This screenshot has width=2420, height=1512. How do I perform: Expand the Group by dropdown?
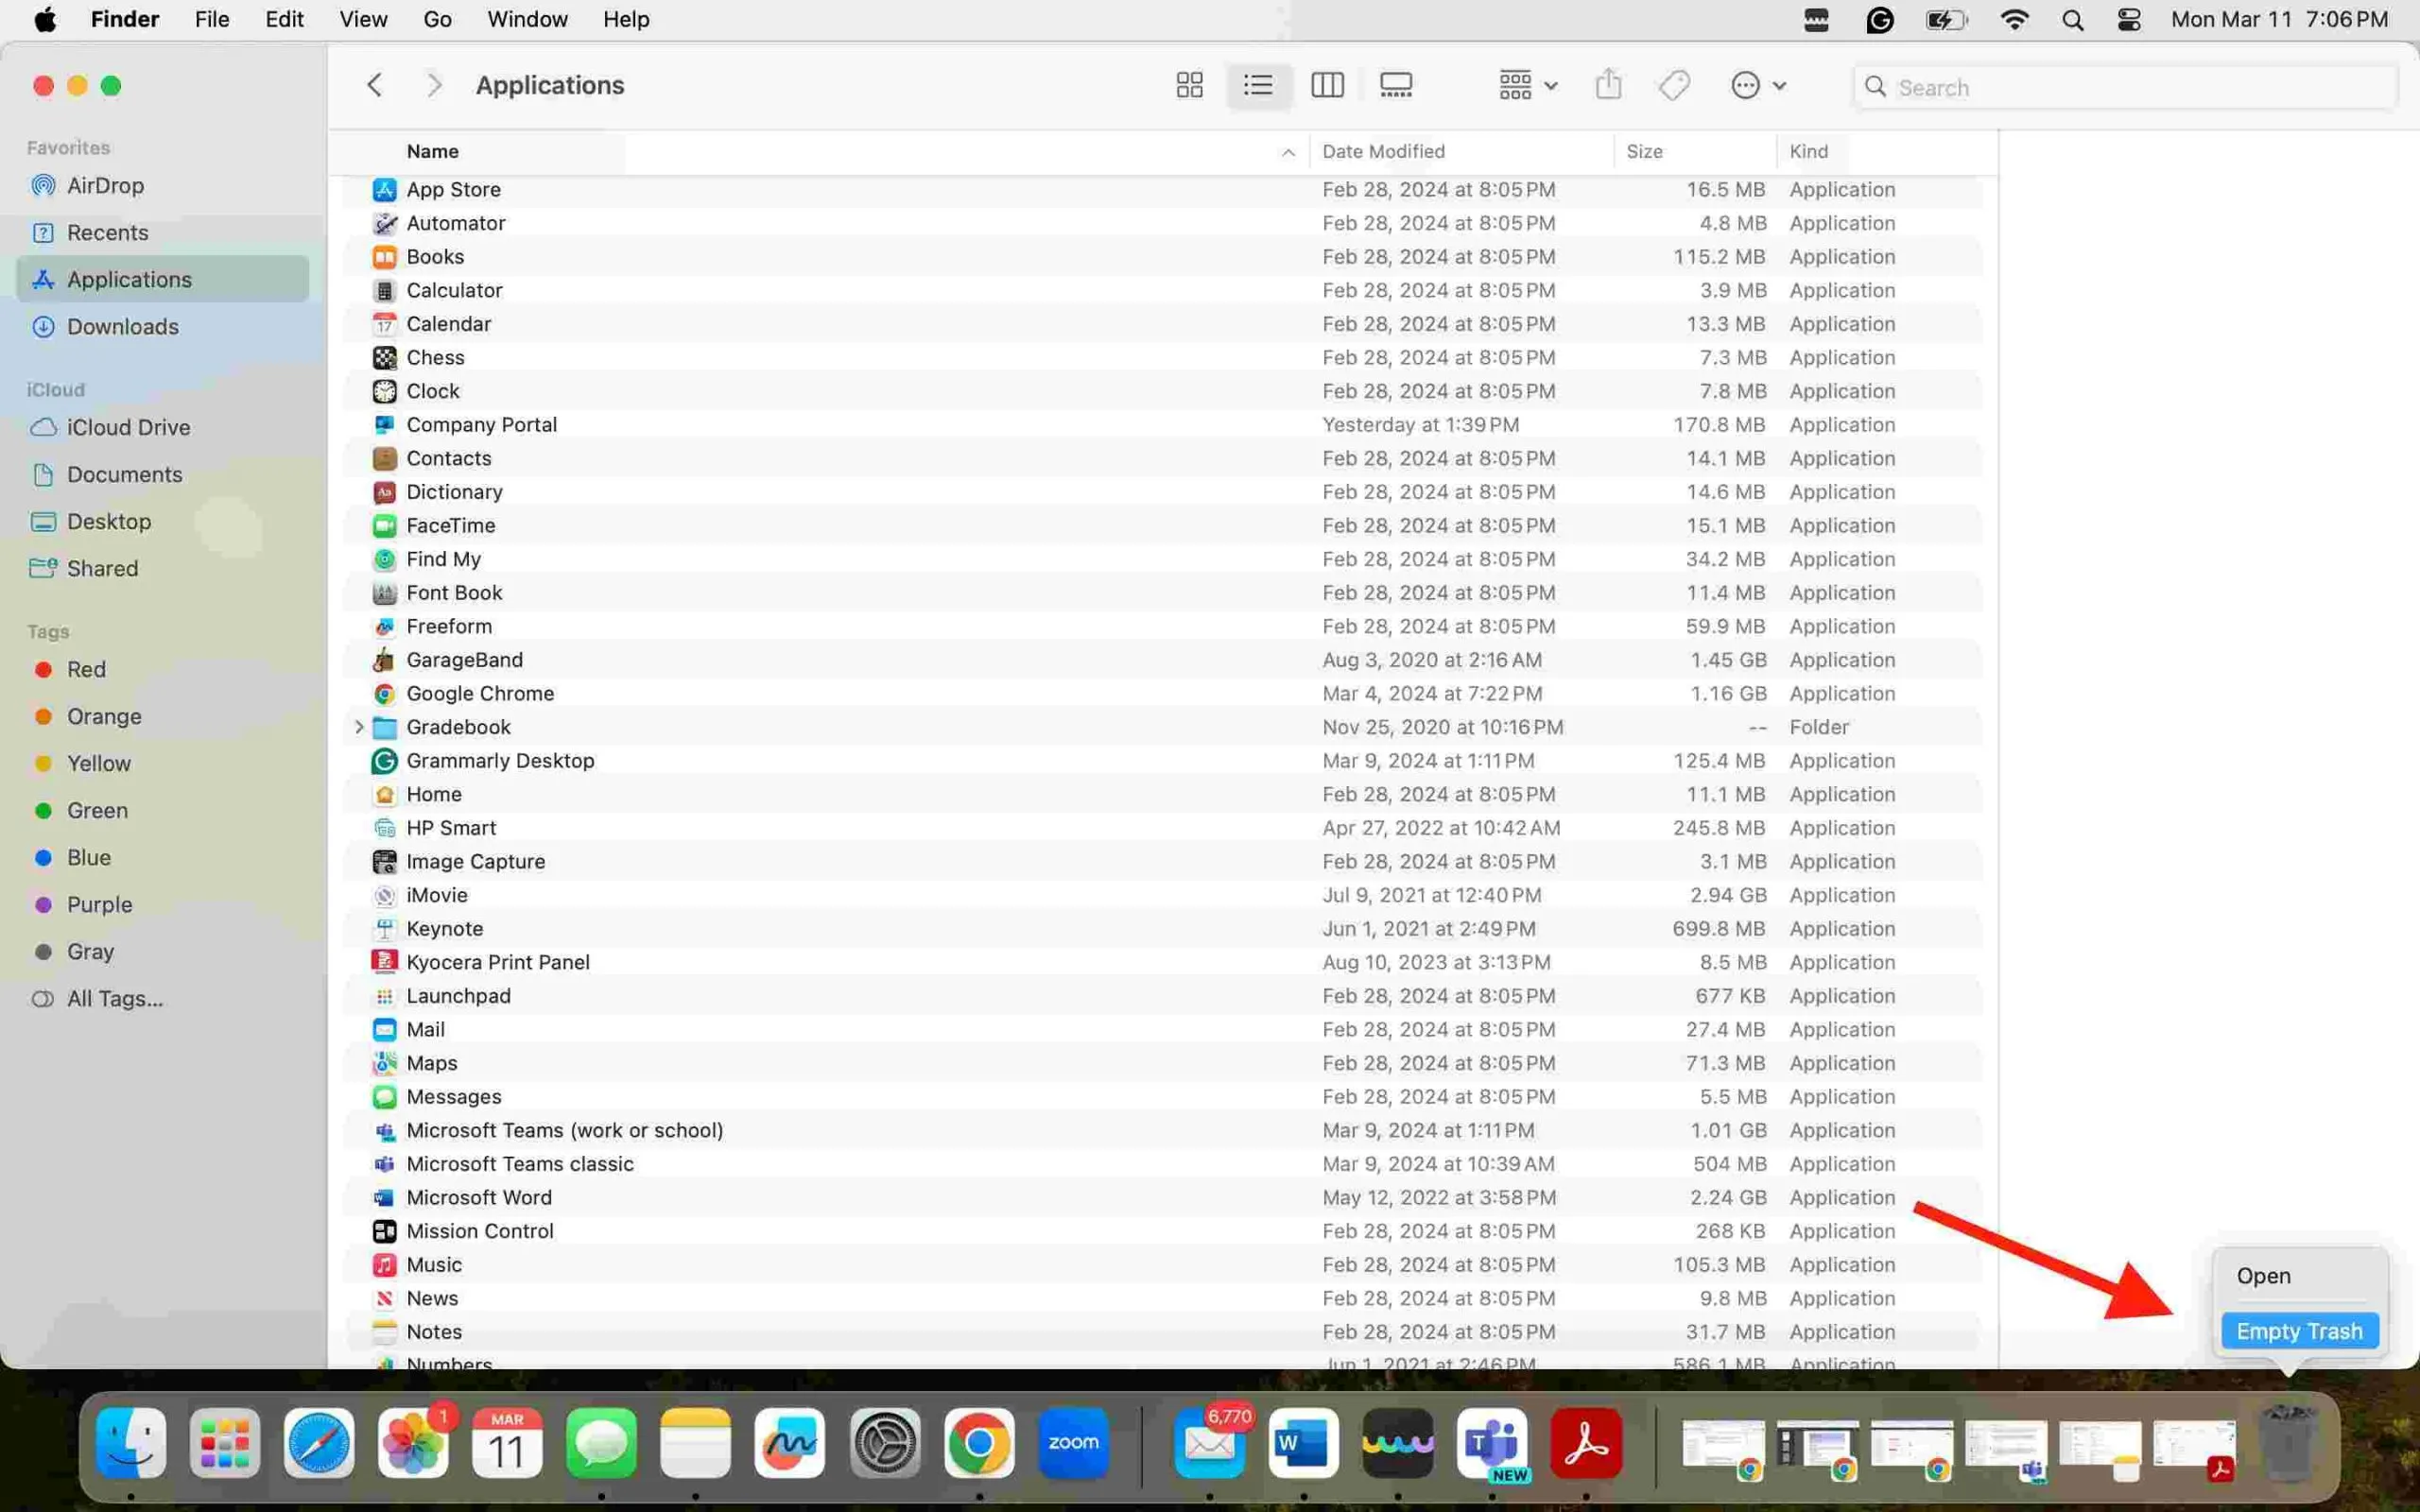(1525, 83)
